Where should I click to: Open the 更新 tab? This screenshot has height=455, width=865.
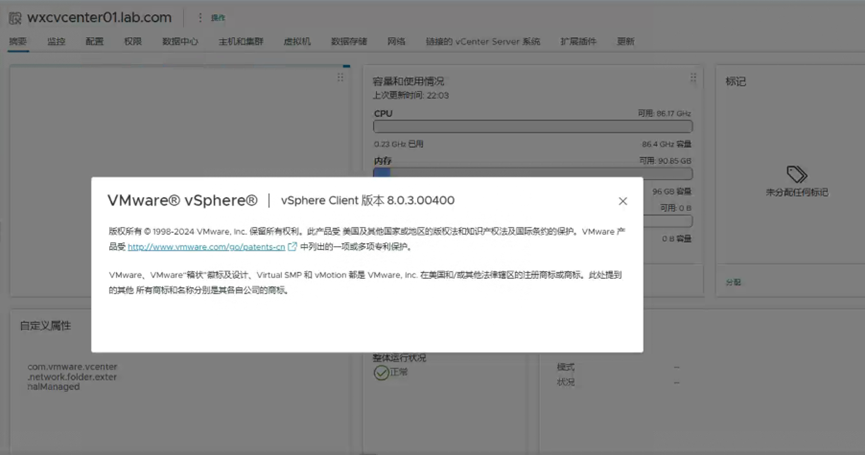pos(626,41)
